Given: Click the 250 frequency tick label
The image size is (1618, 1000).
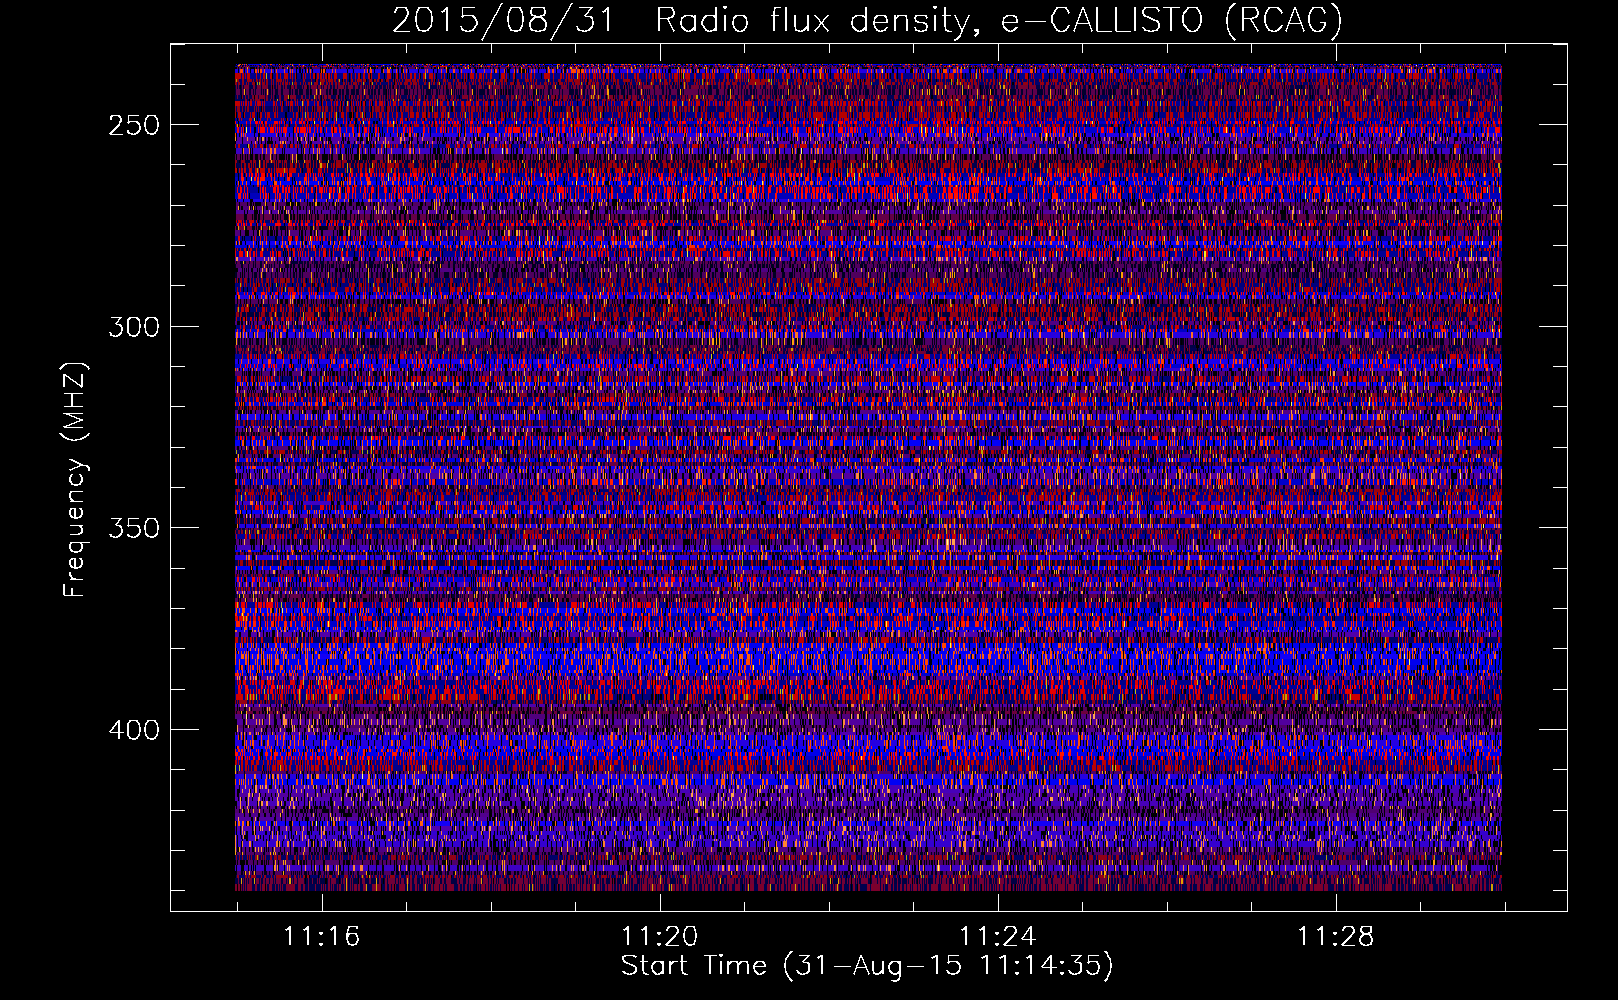Looking at the screenshot, I should 134,125.
